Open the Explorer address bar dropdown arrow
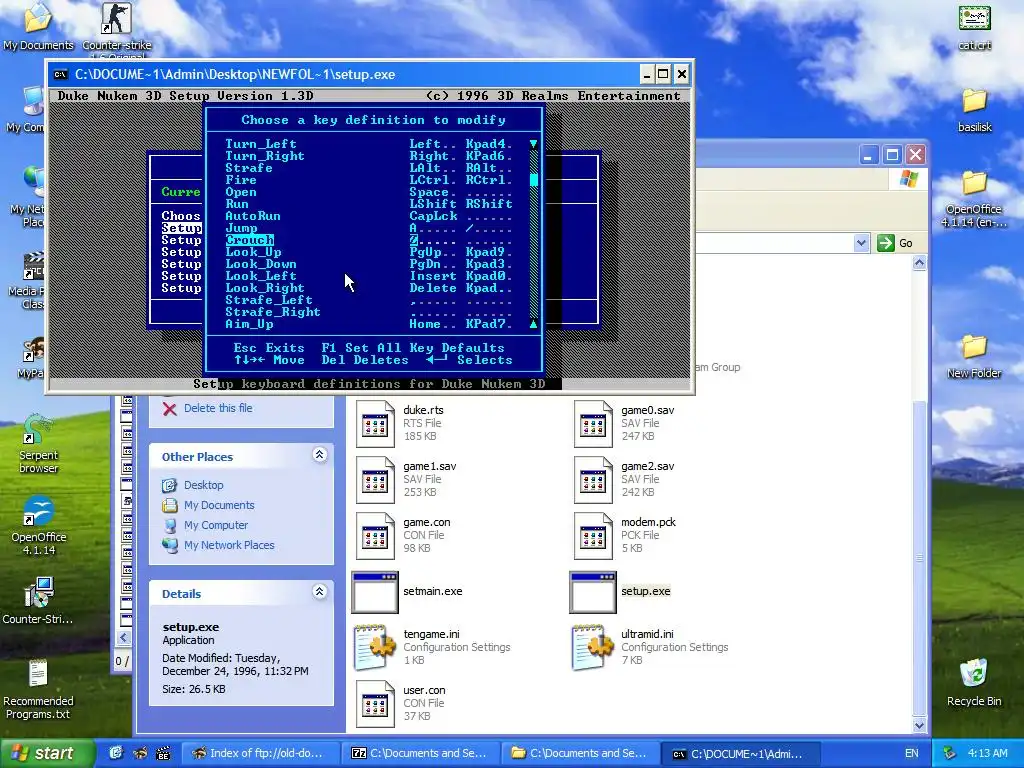The height and width of the screenshot is (768, 1024). 861,243
